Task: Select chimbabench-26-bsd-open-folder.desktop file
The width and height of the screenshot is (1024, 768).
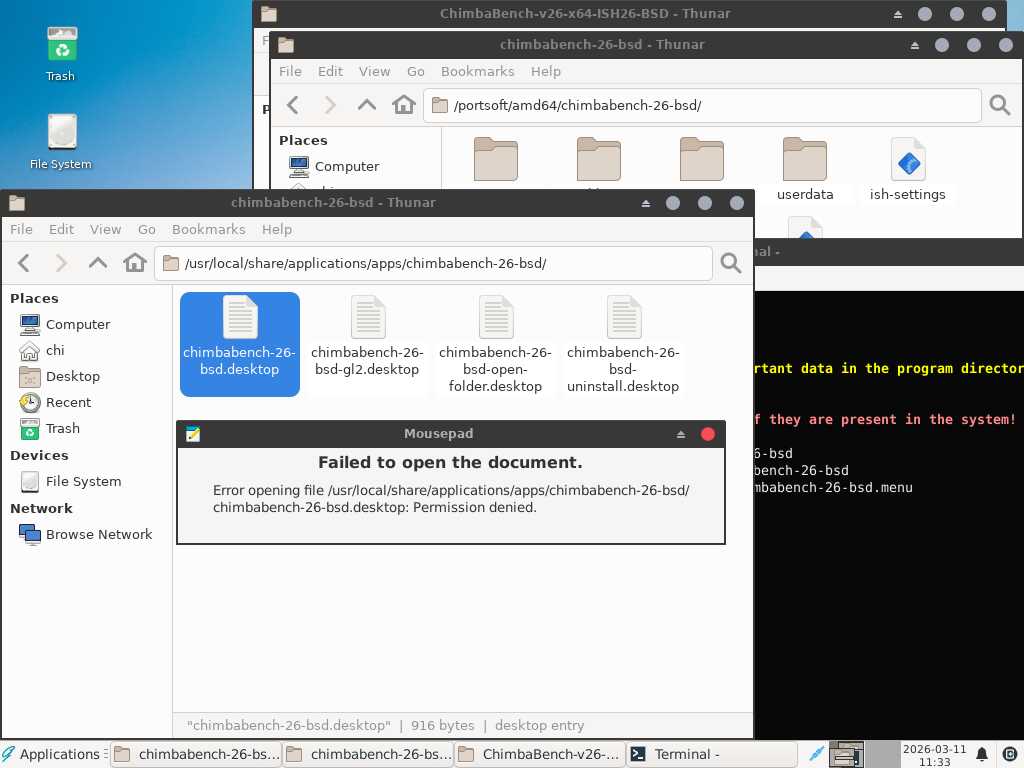Action: pyautogui.click(x=495, y=345)
